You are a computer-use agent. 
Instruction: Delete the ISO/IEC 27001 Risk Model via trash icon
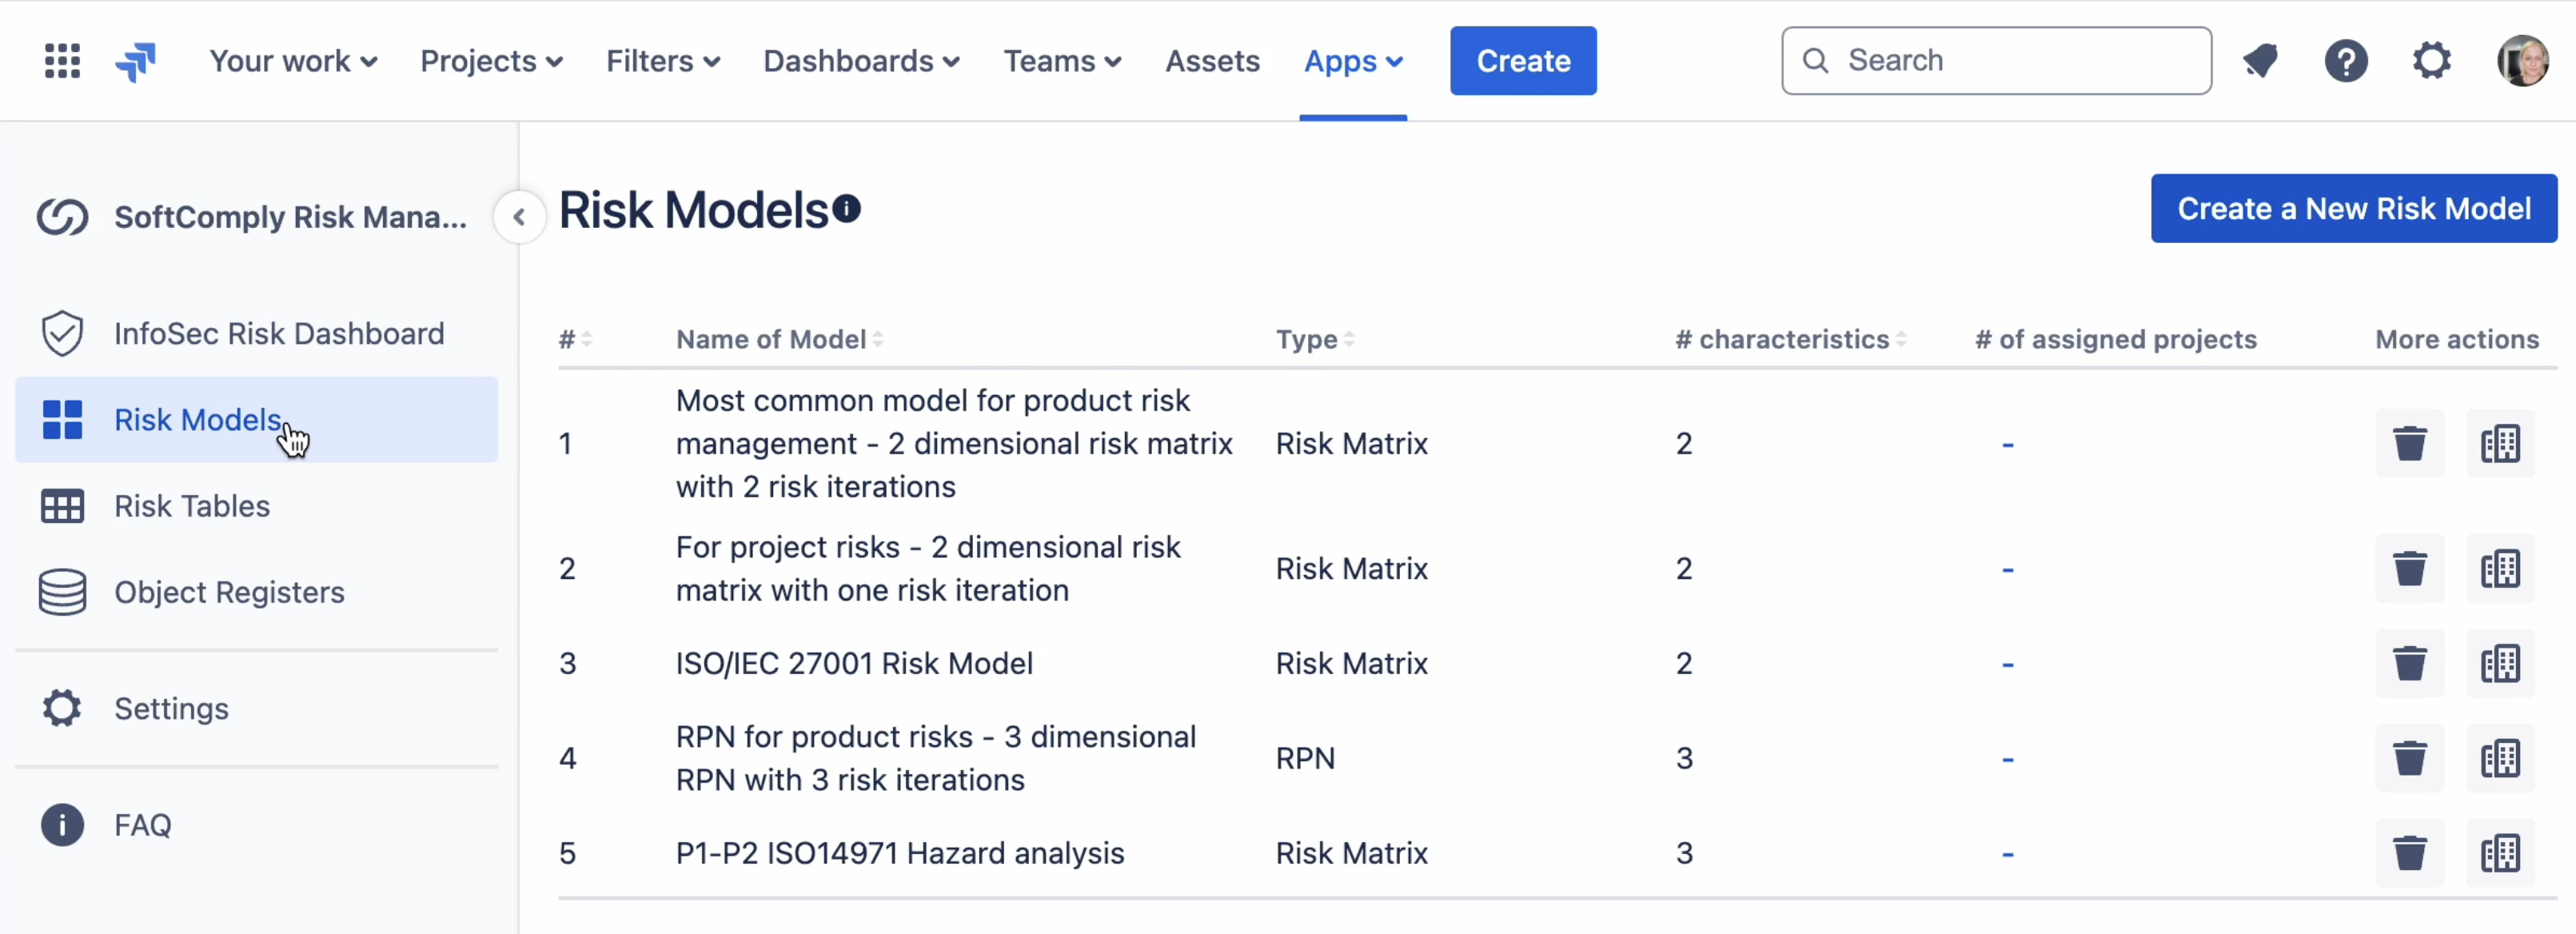[2411, 663]
